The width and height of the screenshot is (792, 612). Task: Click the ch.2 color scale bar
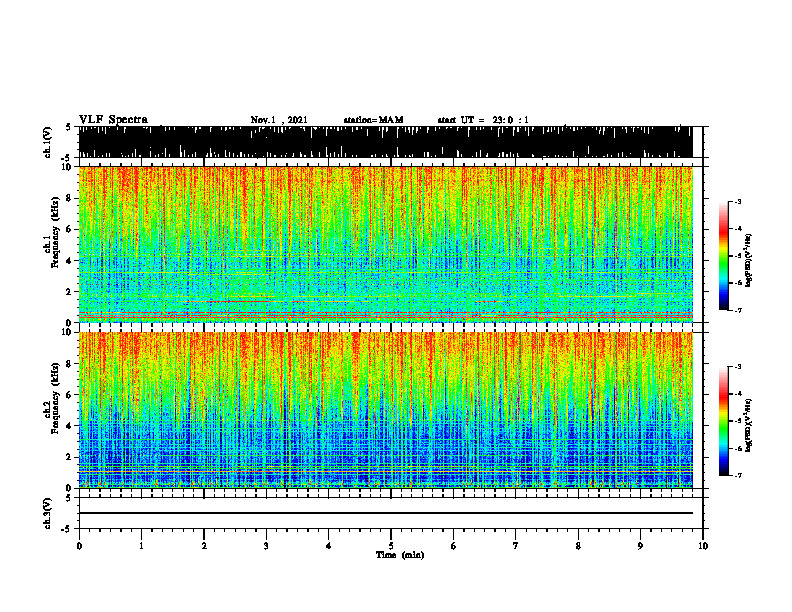(723, 421)
